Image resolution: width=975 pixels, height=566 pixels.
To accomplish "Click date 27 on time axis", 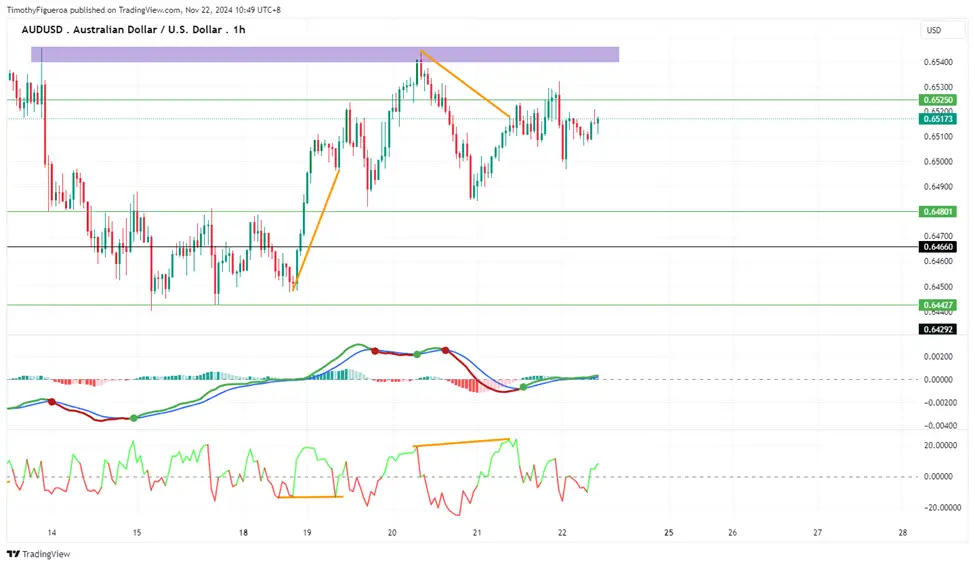I will point(818,532).
